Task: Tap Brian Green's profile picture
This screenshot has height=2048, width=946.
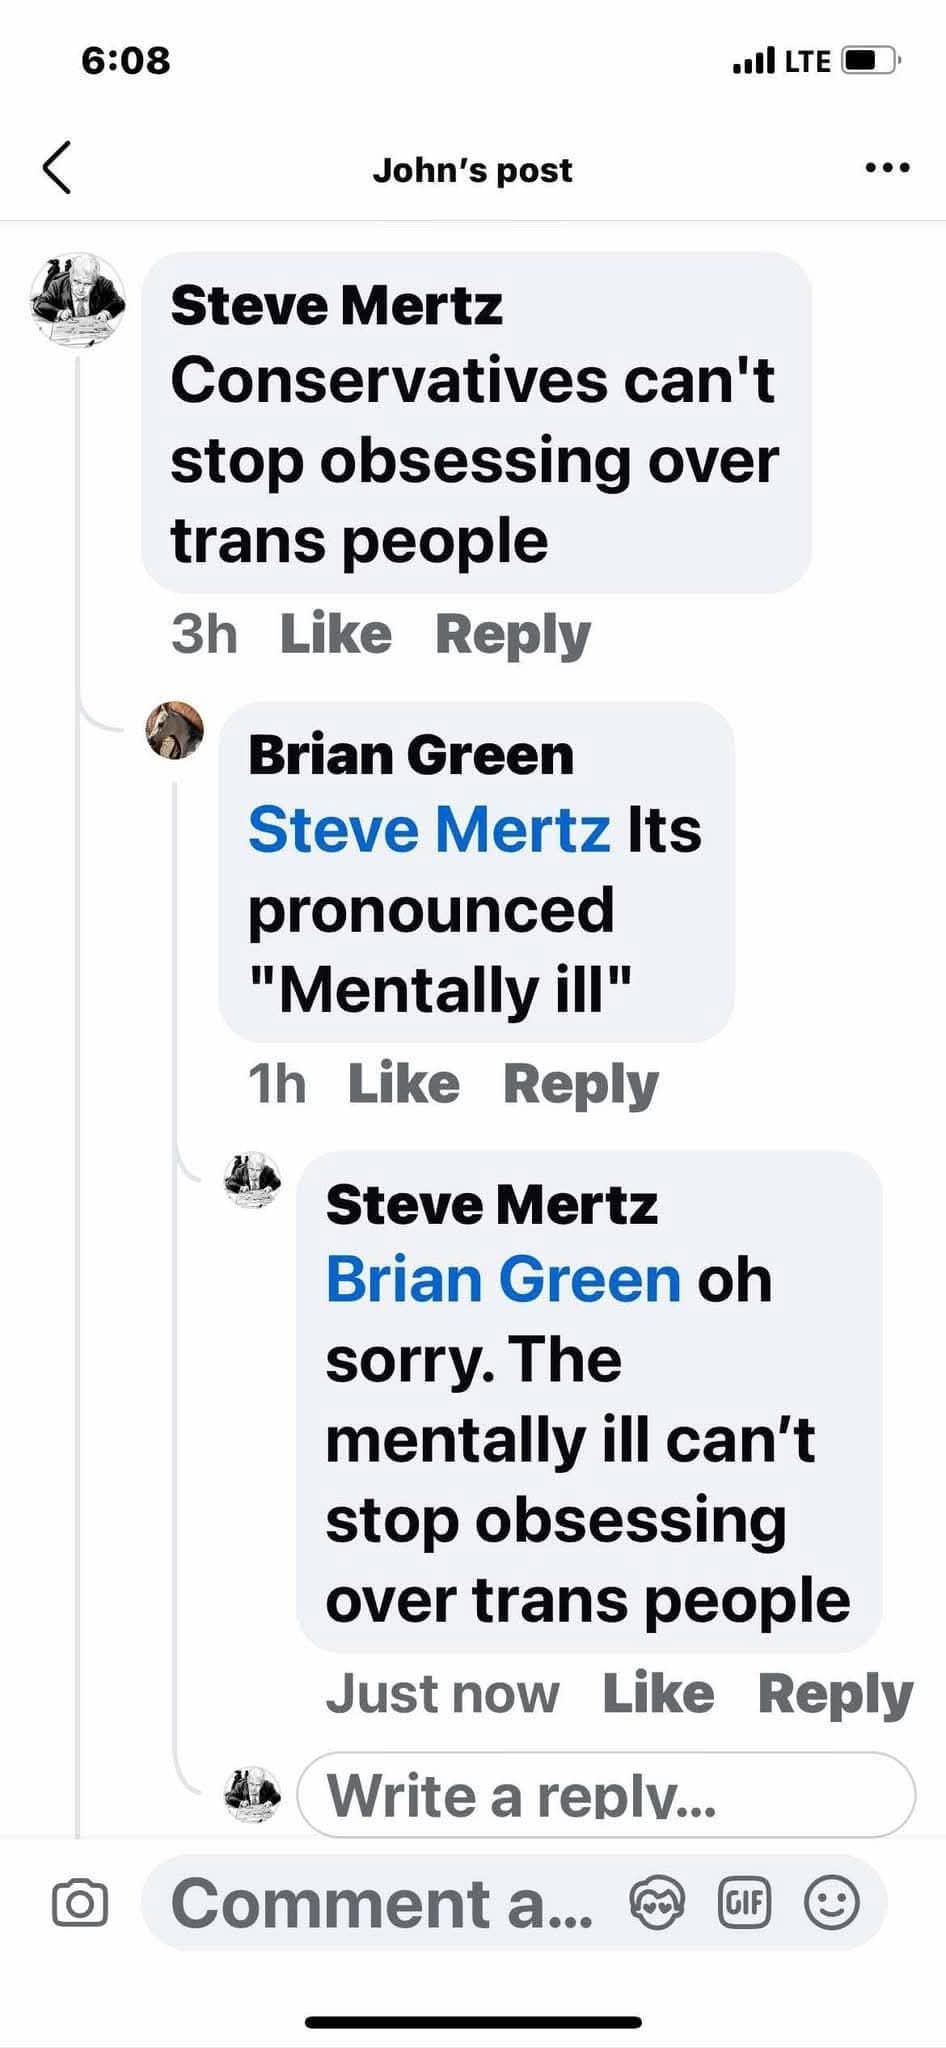Action: 175,729
